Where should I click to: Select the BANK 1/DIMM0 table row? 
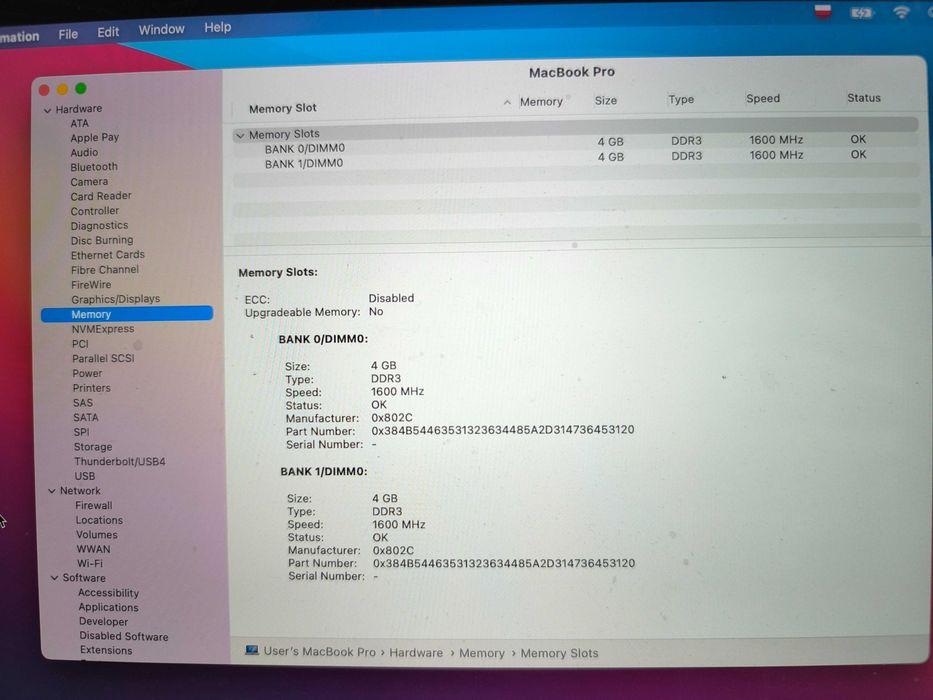point(574,160)
